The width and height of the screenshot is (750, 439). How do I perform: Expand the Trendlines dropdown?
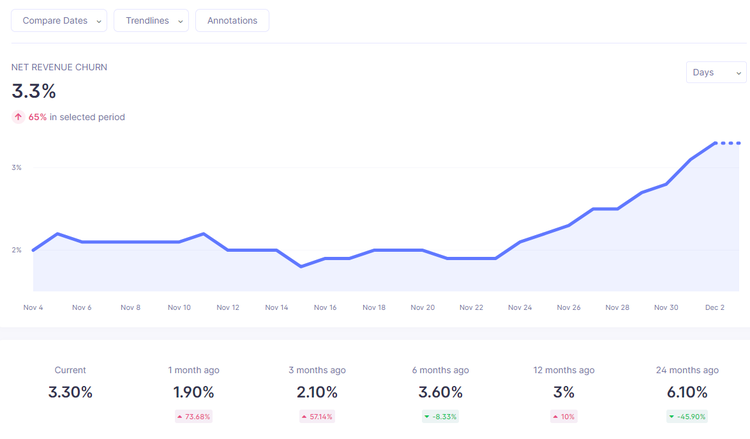tap(151, 21)
